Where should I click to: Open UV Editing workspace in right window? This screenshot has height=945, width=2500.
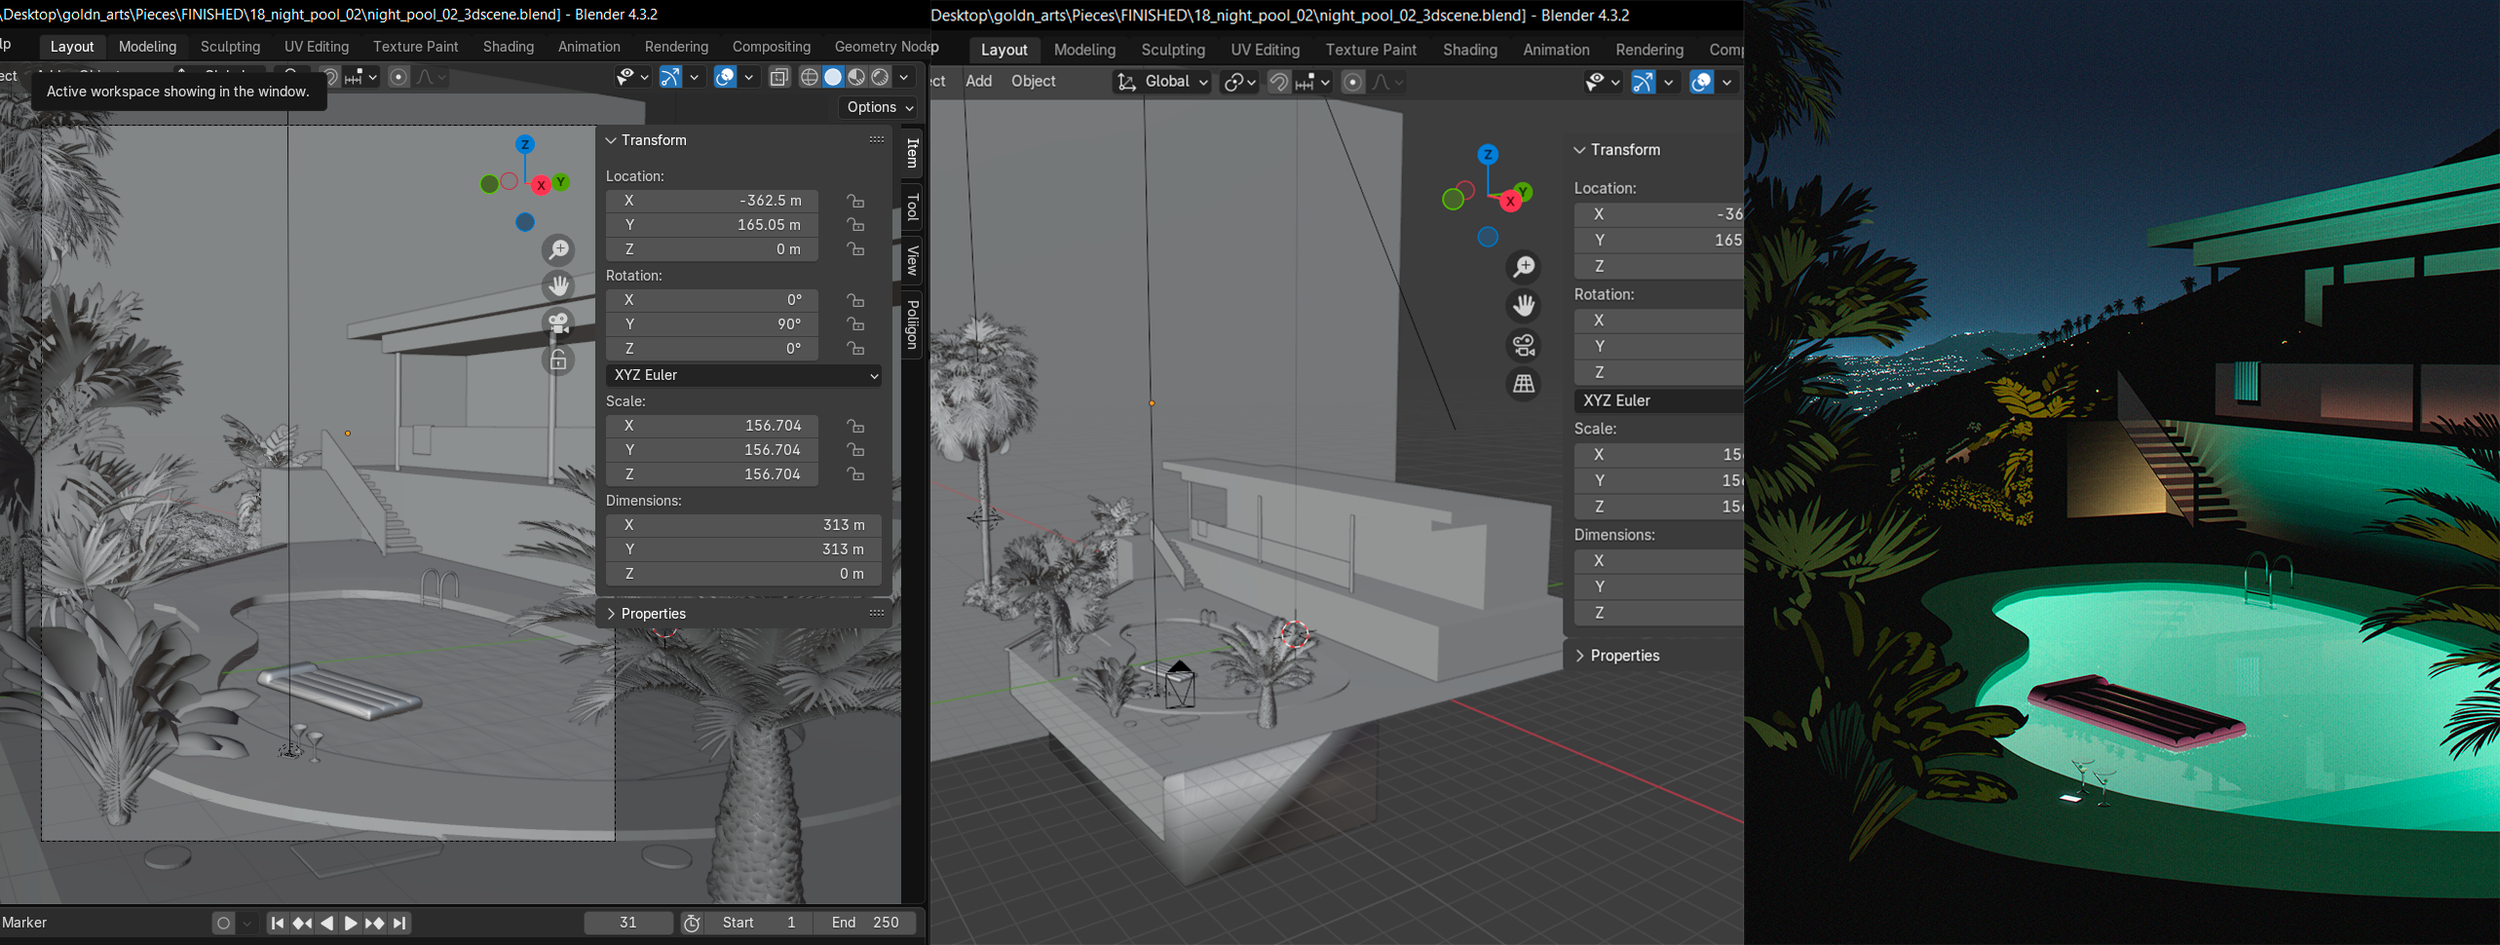pos(1265,50)
